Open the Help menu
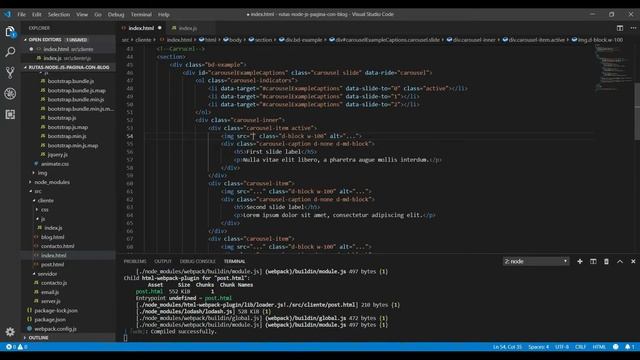Viewport: 640px width, 360px height. (164, 14)
